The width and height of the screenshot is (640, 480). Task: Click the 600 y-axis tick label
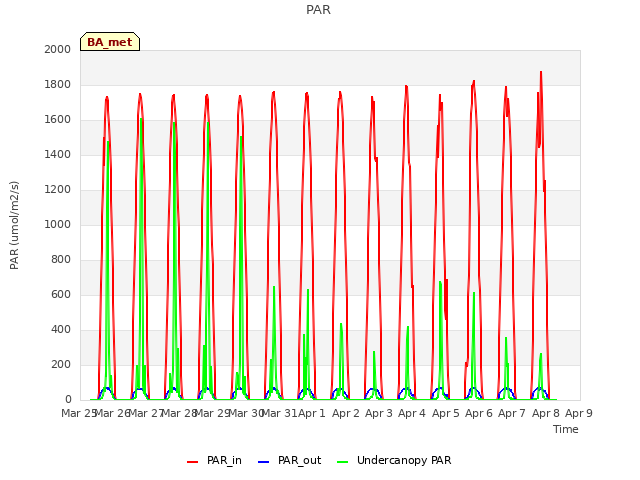click(x=61, y=295)
